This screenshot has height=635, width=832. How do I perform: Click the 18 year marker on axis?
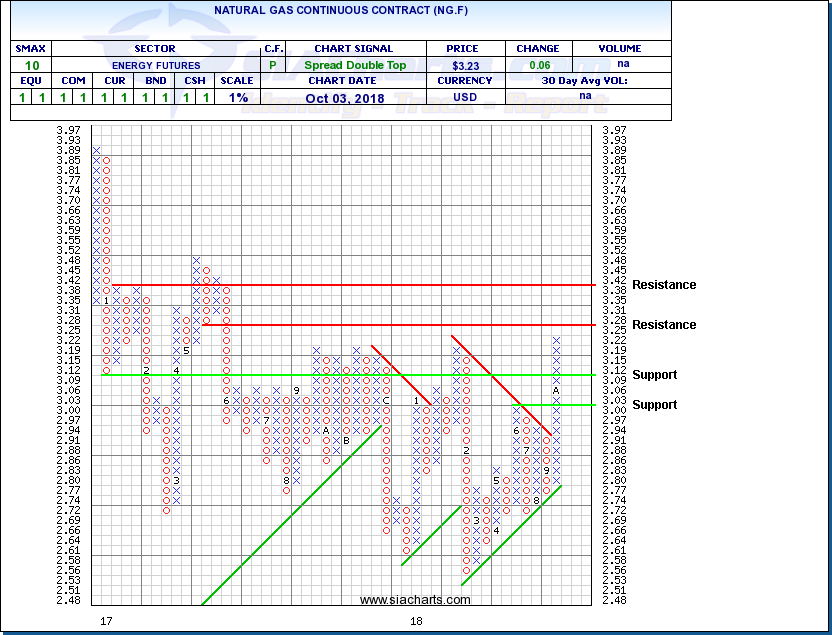click(x=415, y=622)
